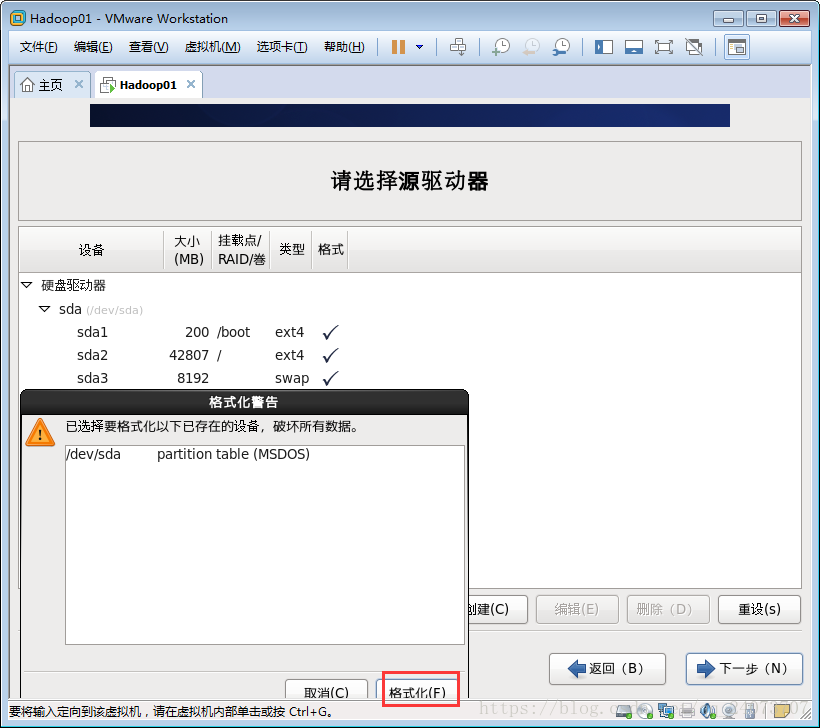Viewport: 820px width, 728px height.
Task: Click the USB device status icon
Action: [x=750, y=711]
